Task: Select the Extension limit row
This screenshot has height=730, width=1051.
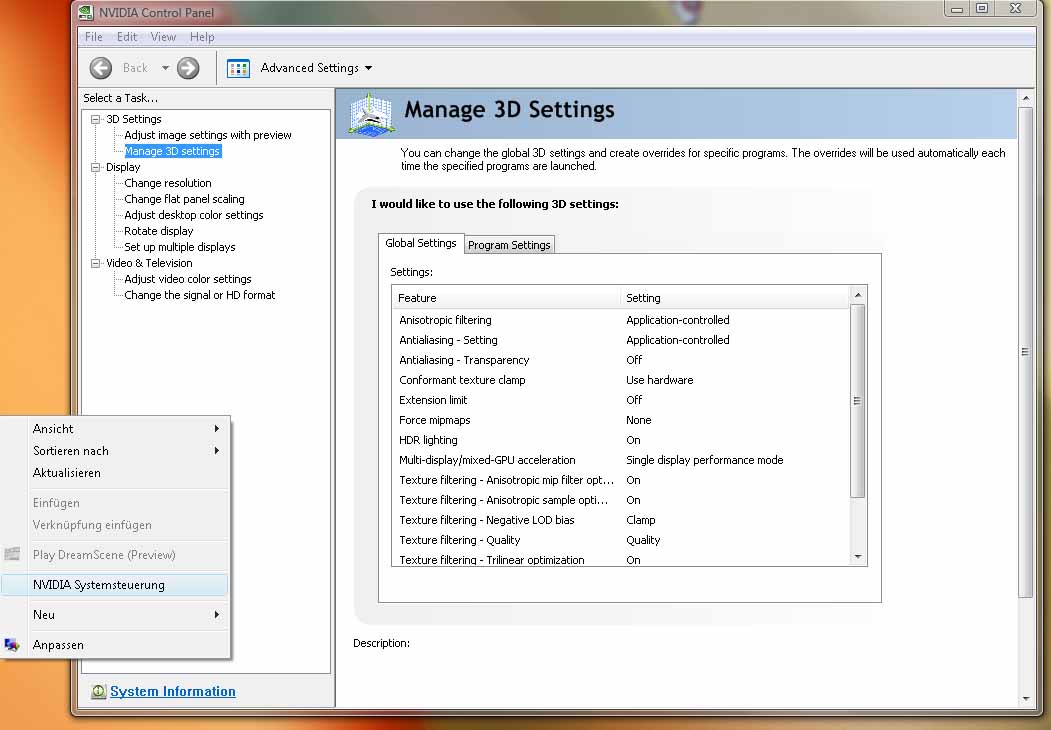Action: point(621,400)
